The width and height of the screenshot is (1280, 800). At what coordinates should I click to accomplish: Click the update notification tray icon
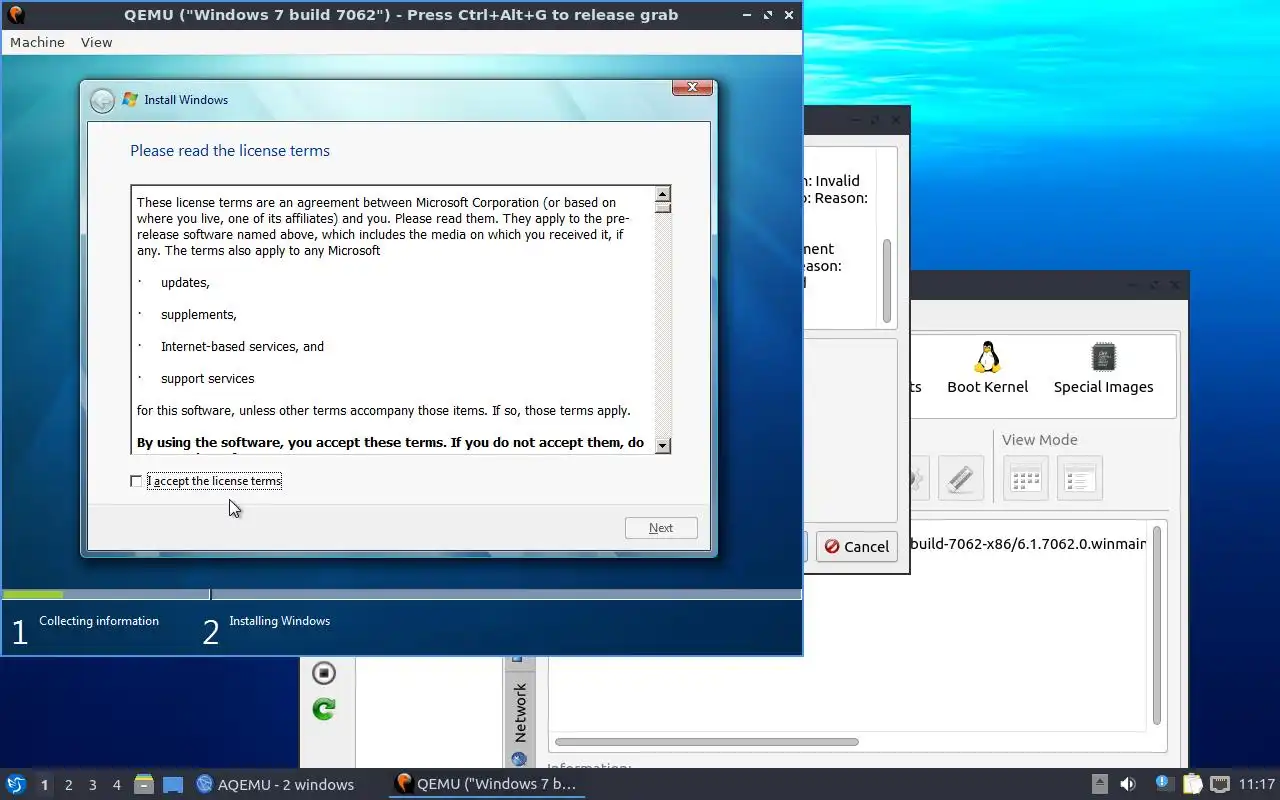pos(1163,784)
